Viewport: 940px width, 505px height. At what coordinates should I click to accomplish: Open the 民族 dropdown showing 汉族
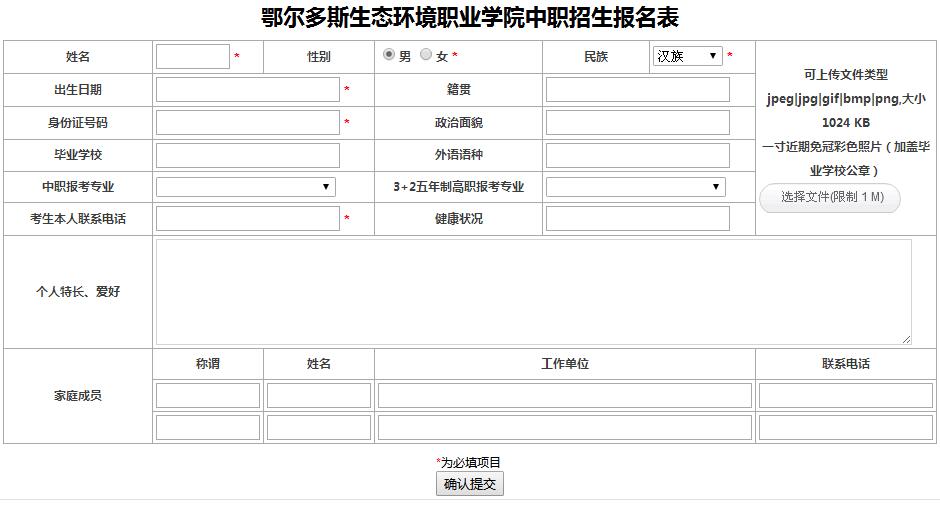click(688, 56)
